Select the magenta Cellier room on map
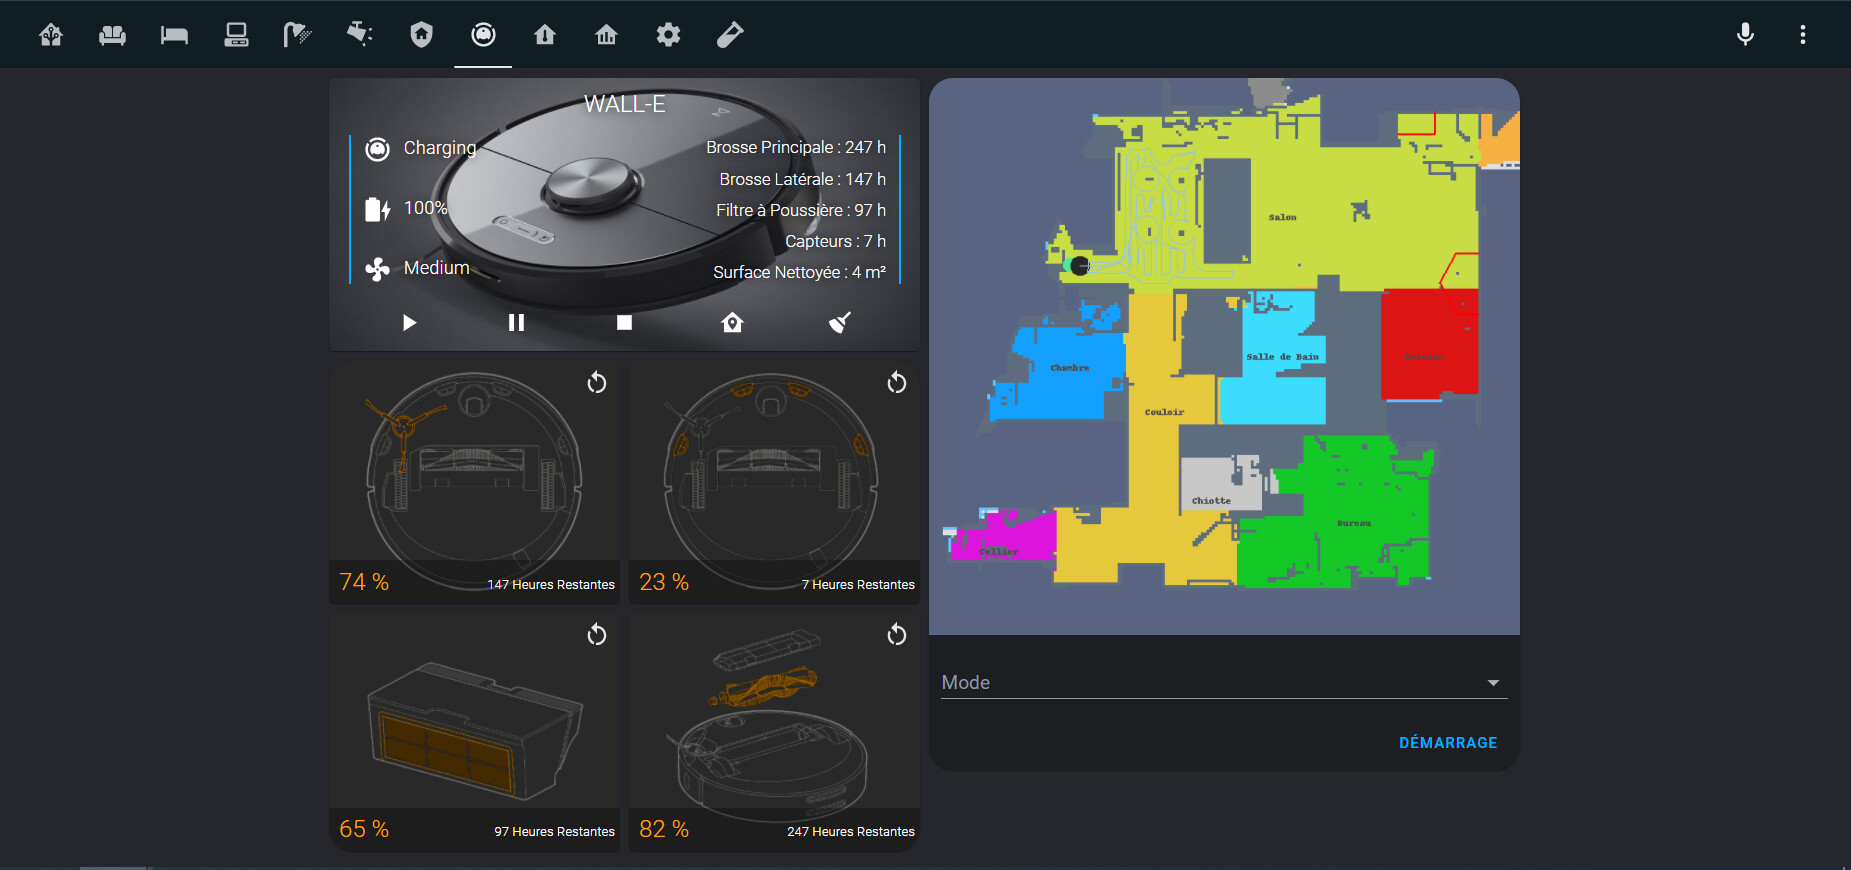The image size is (1851, 870). [x=1003, y=537]
